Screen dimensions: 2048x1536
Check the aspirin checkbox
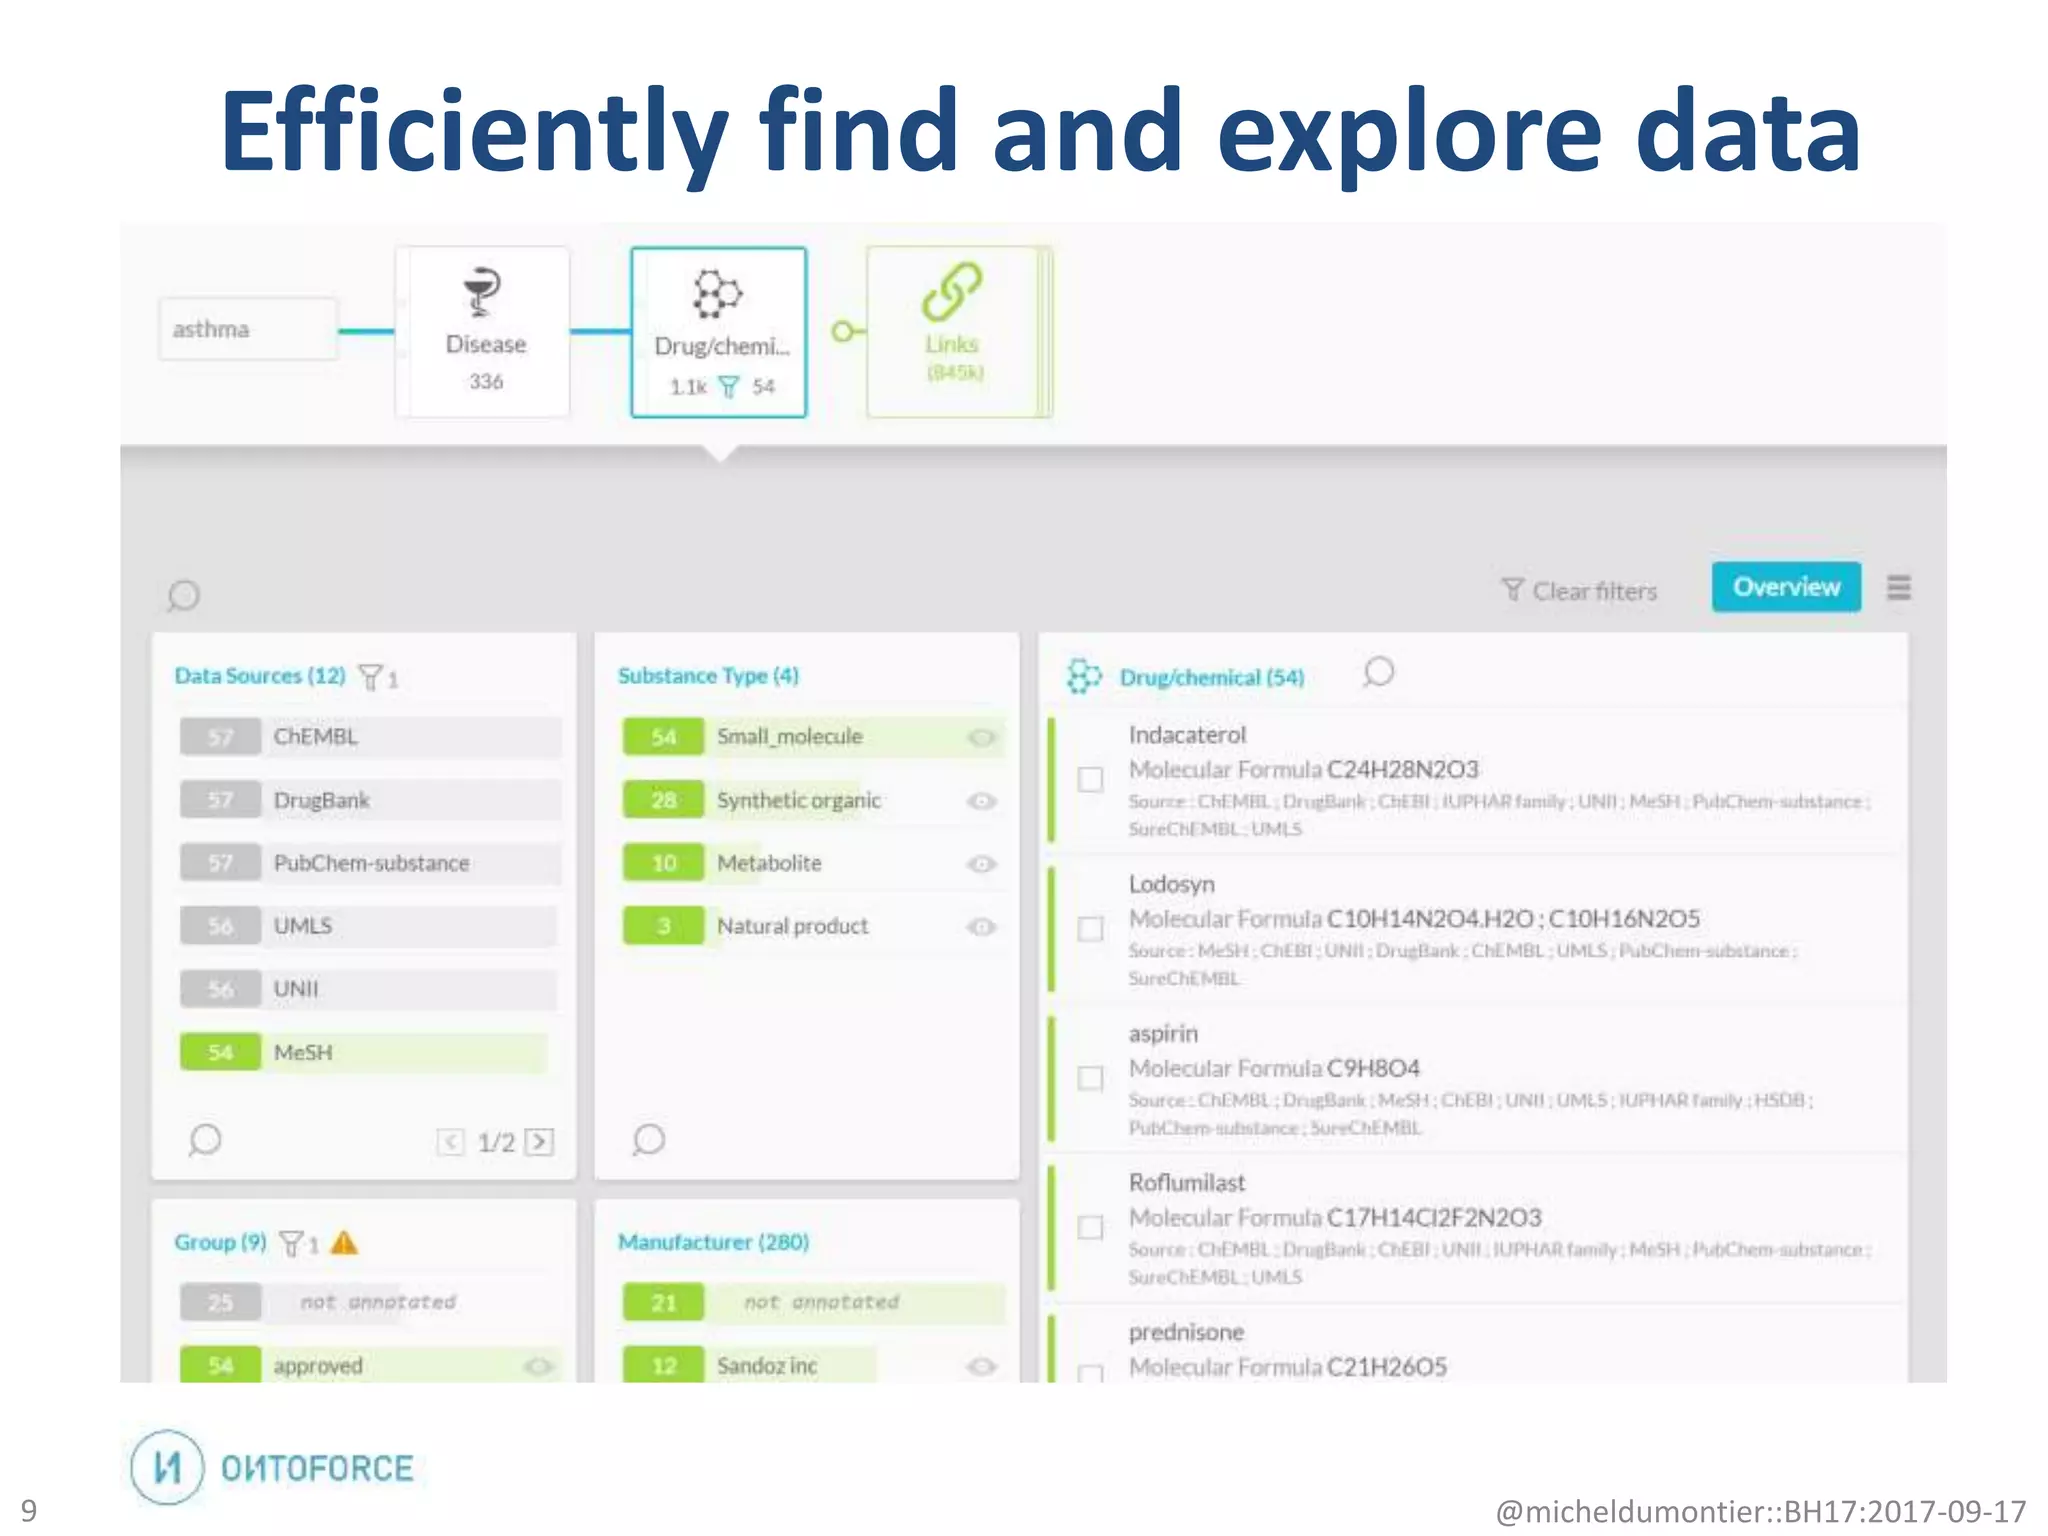click(1090, 1078)
